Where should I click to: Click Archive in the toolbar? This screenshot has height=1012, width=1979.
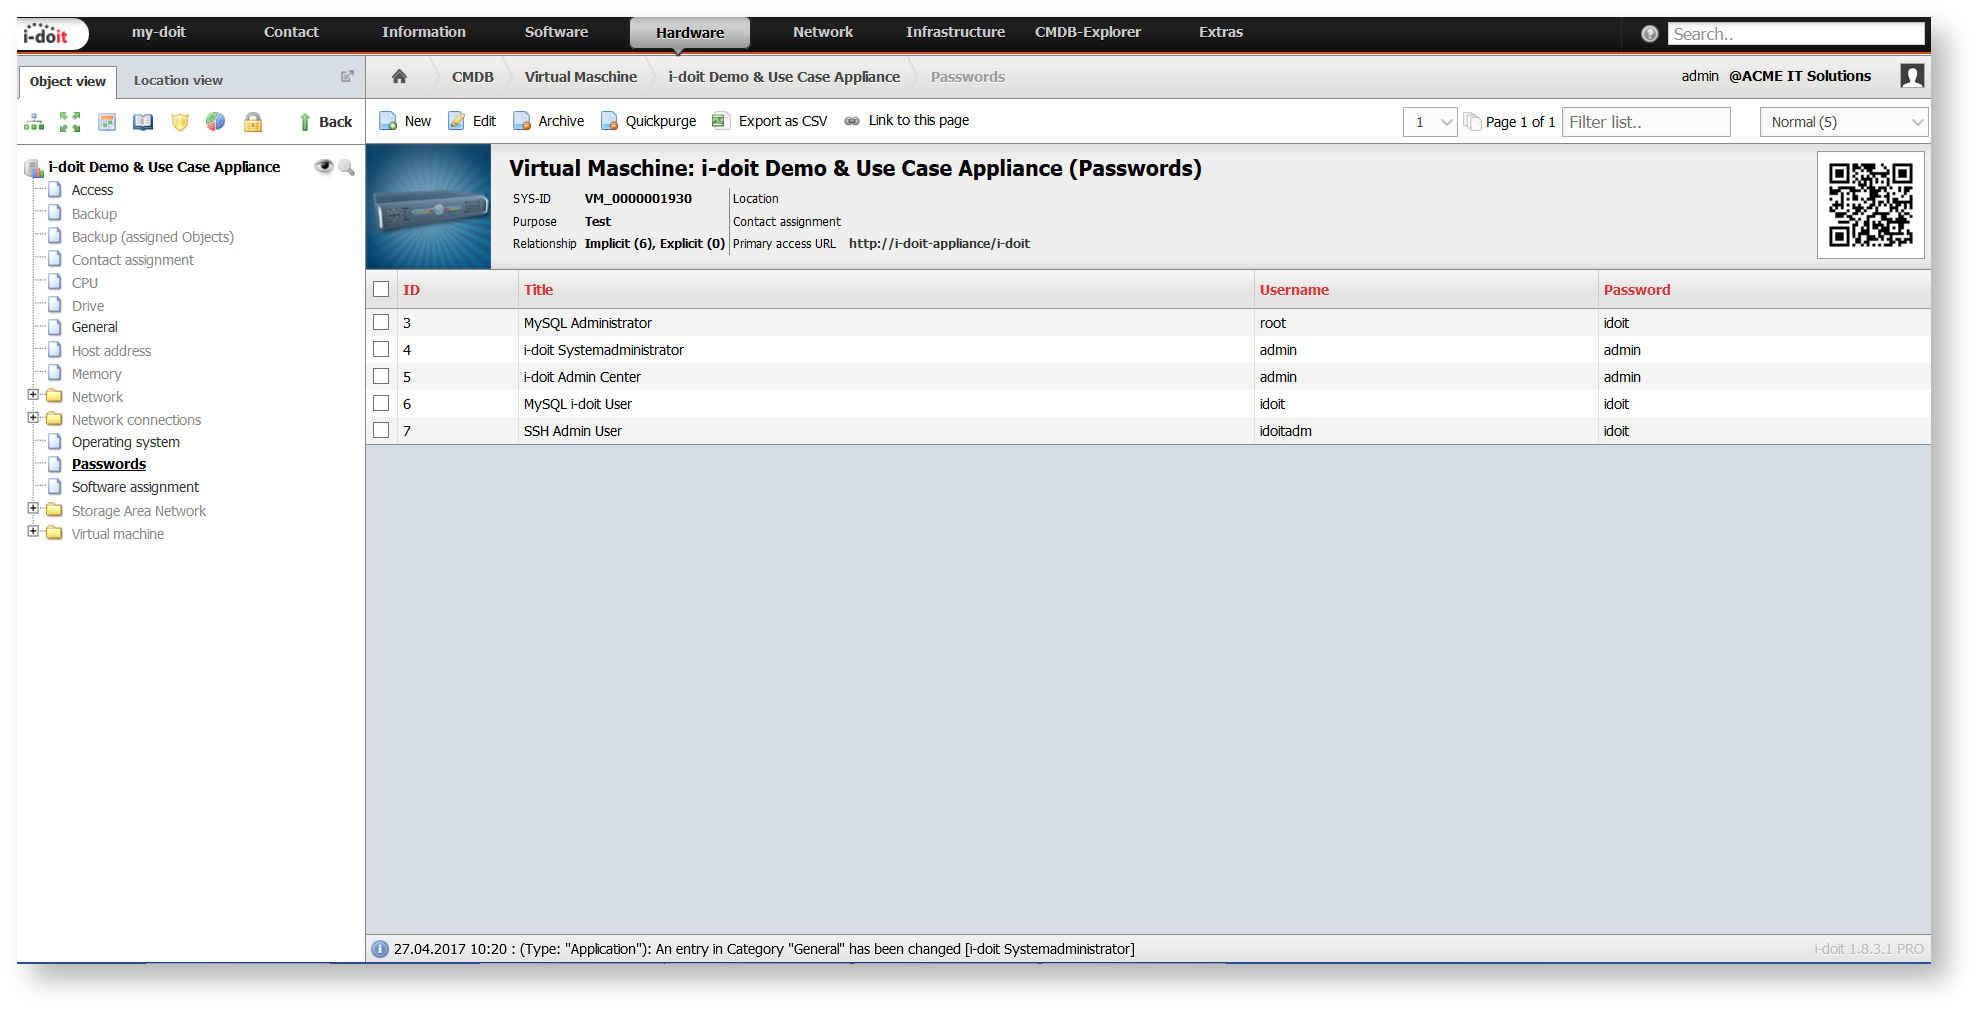(548, 121)
